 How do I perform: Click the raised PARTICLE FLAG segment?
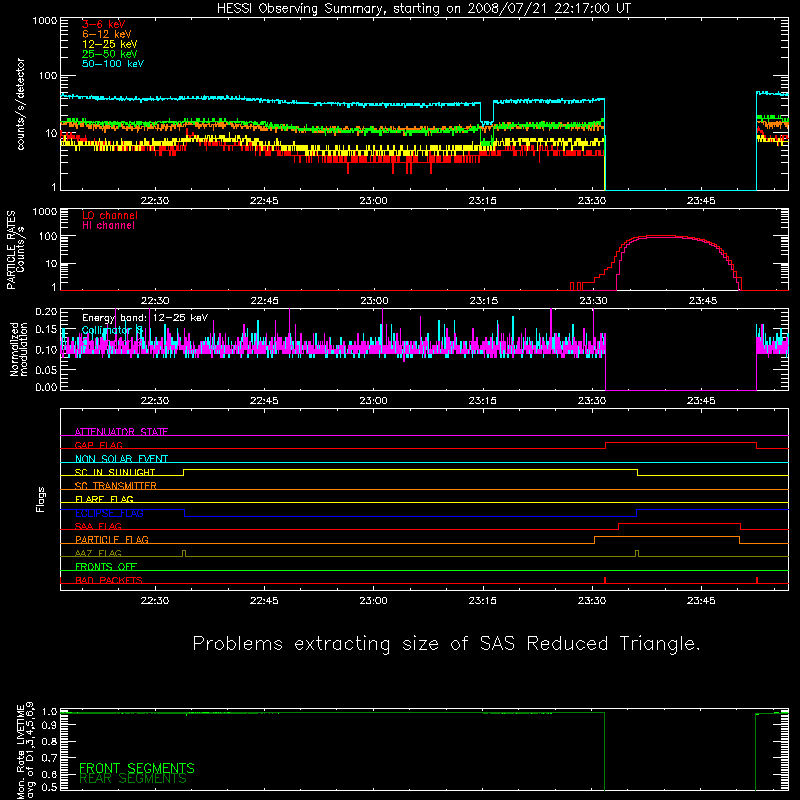[667, 537]
